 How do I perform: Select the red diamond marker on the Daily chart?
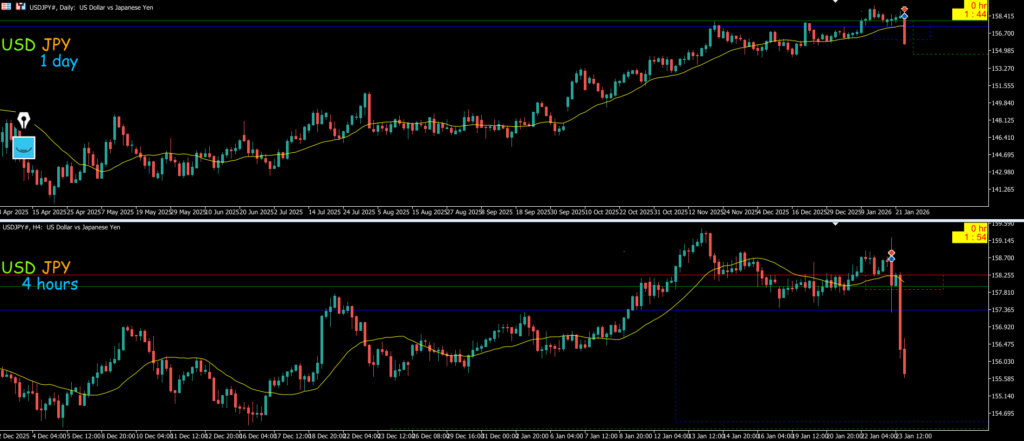point(904,10)
